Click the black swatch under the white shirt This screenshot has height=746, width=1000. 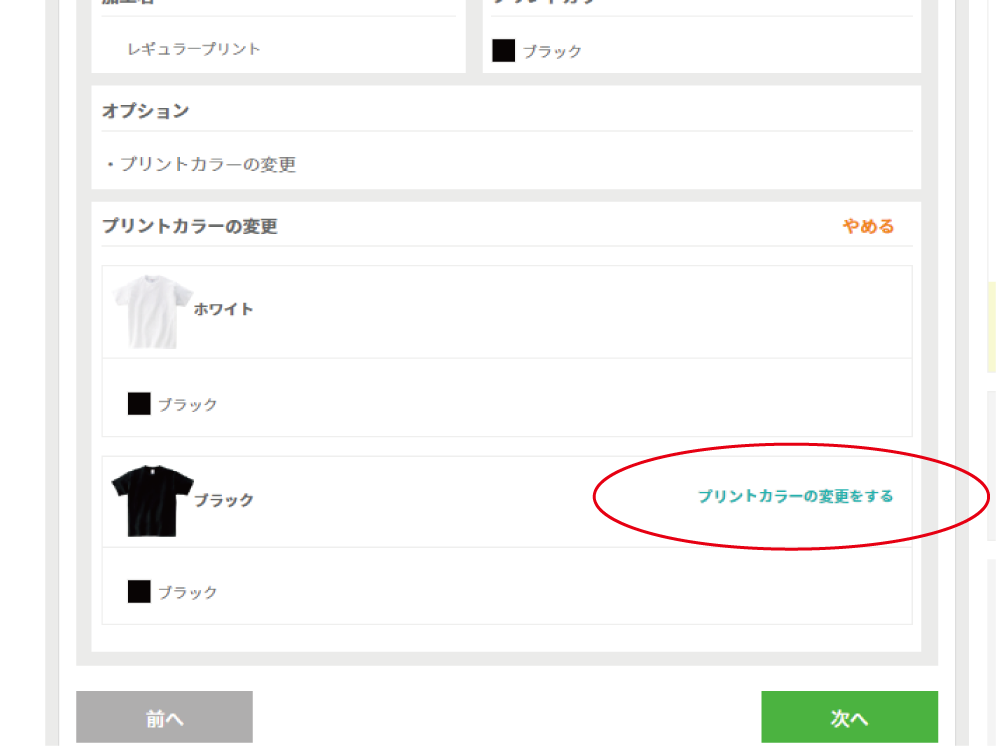tap(137, 404)
